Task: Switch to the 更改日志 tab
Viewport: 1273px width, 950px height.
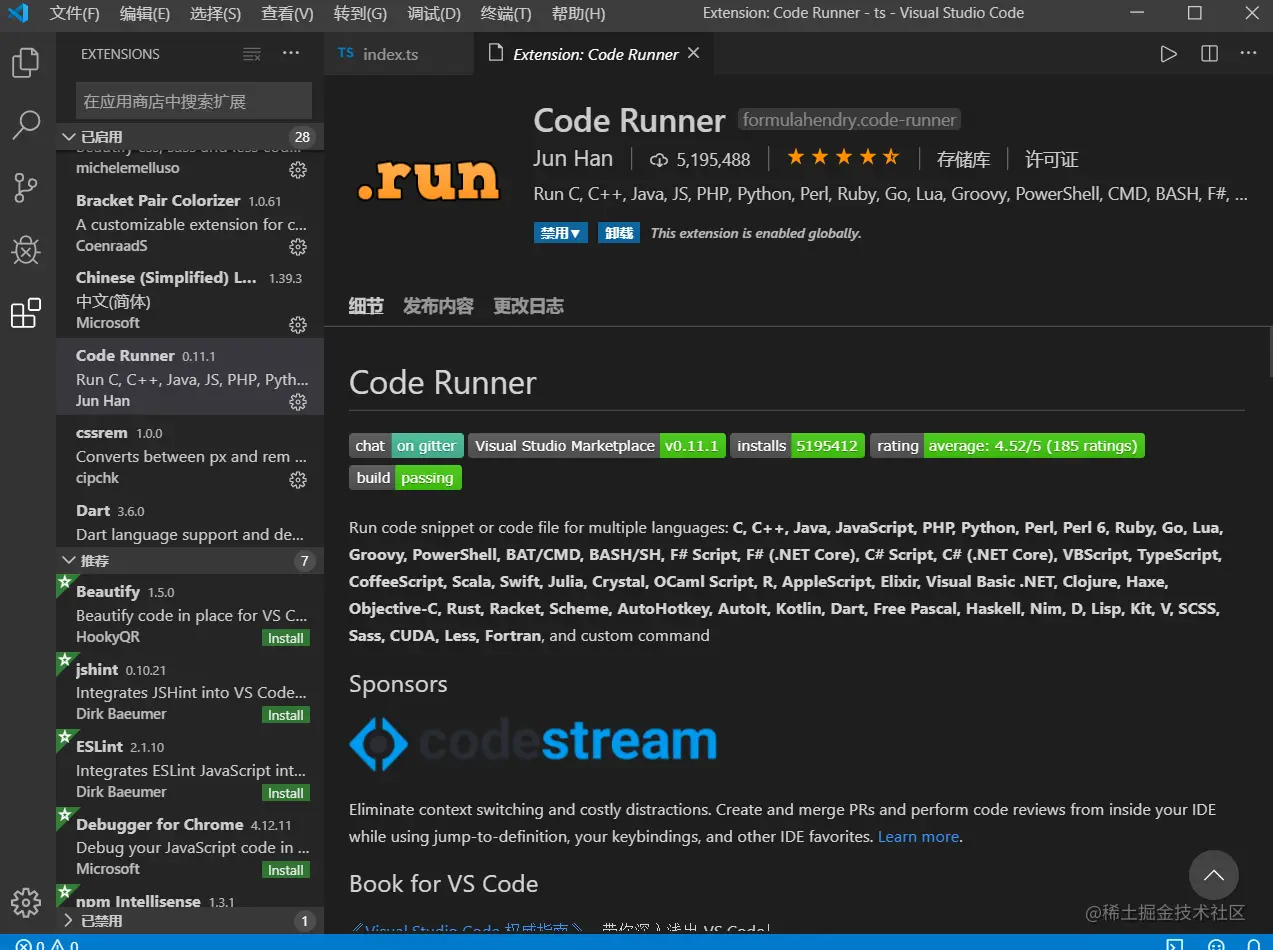Action: coord(528,306)
